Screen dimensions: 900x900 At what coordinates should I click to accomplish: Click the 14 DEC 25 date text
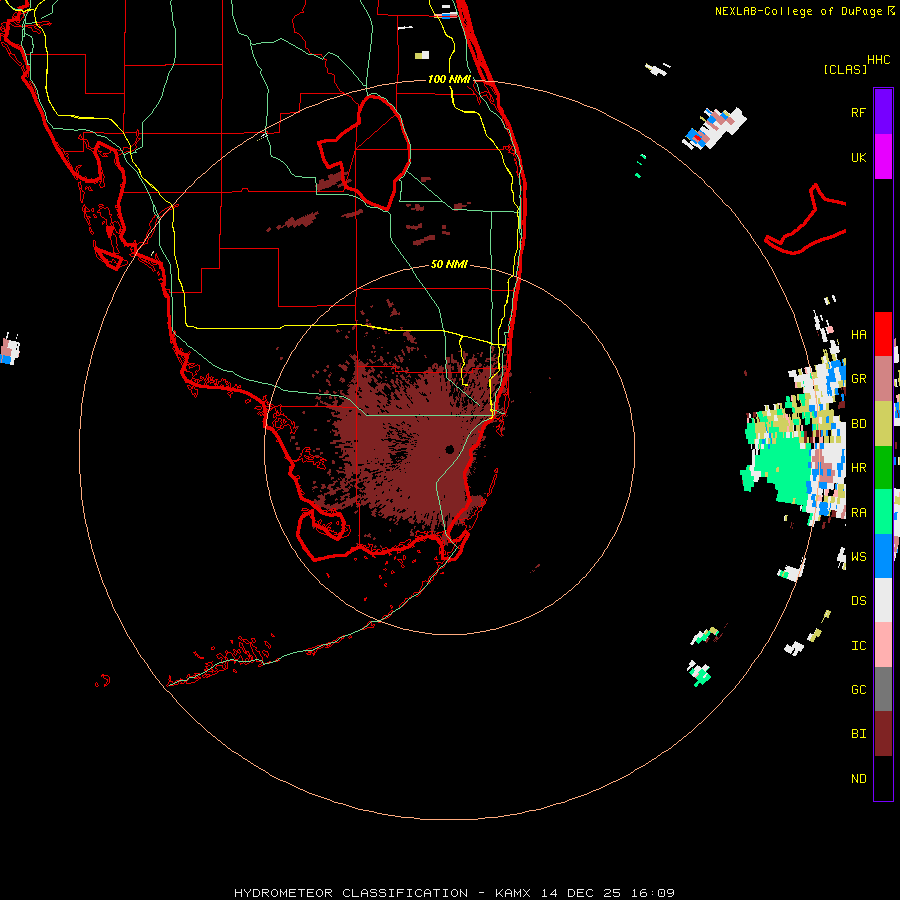581,893
